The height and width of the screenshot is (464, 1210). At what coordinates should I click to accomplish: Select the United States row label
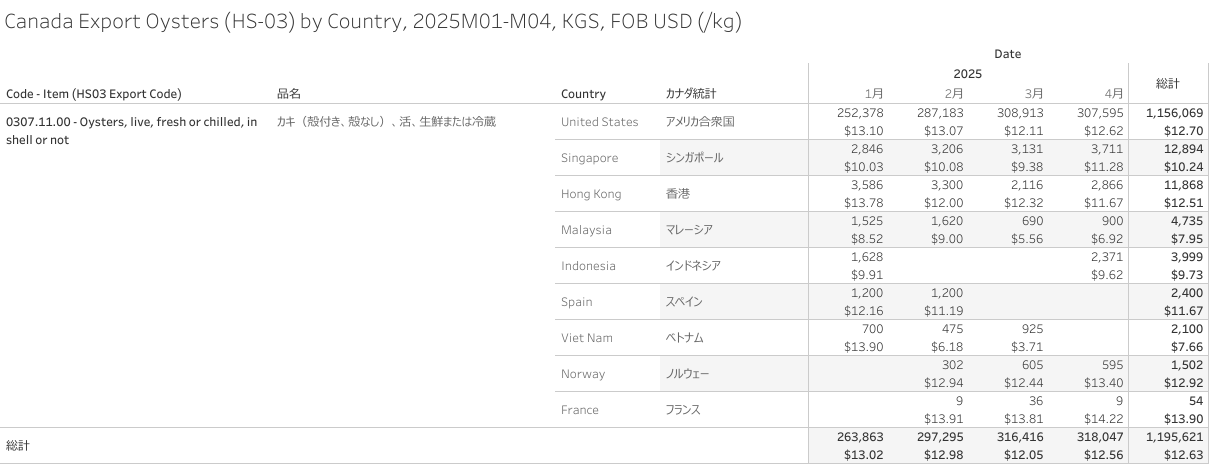(x=599, y=122)
